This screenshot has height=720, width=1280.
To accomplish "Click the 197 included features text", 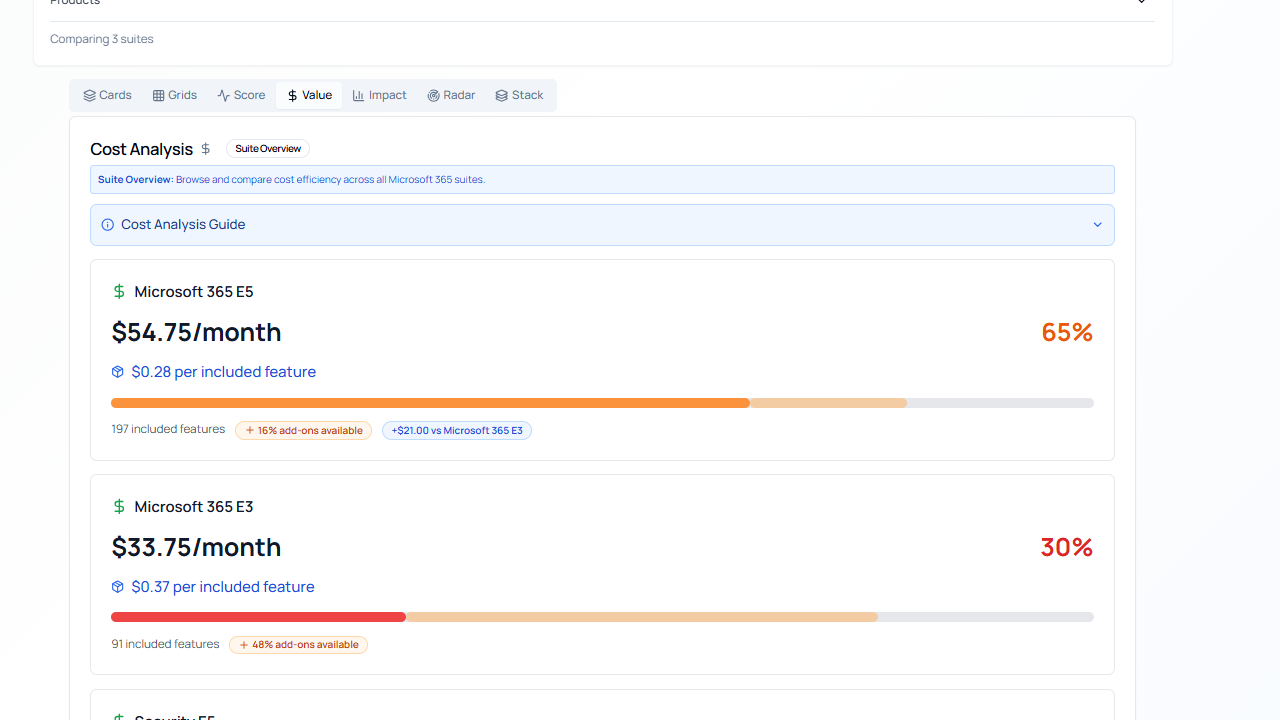I will (168, 429).
